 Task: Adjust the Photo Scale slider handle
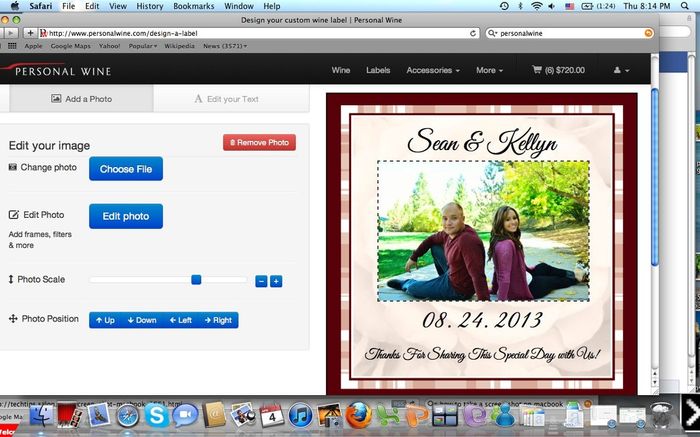[196, 280]
